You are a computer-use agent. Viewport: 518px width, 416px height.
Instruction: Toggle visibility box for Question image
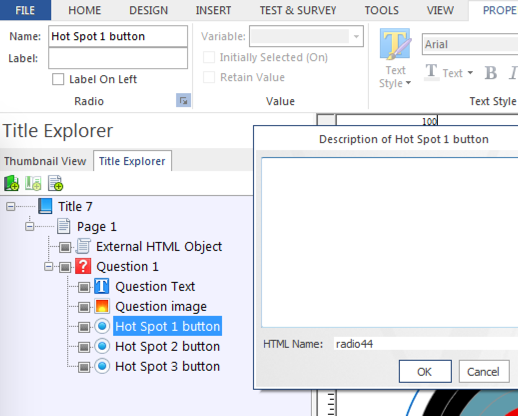coord(84,307)
